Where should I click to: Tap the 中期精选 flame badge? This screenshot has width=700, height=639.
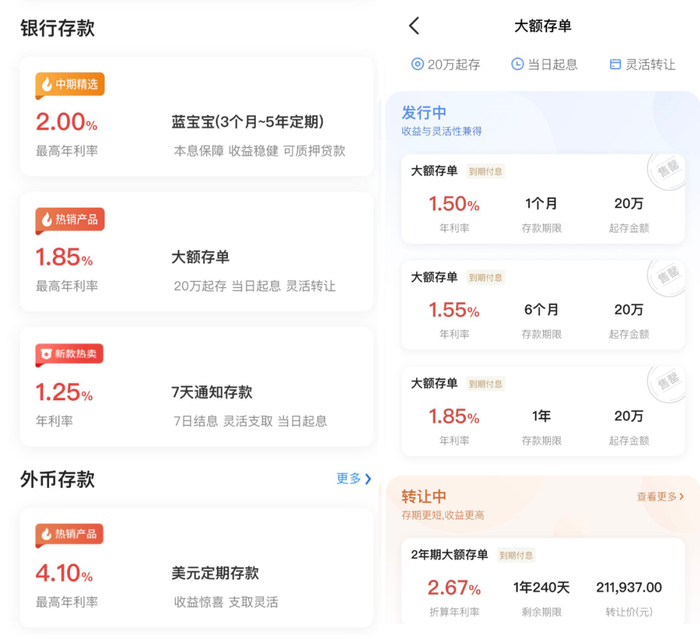point(69,85)
